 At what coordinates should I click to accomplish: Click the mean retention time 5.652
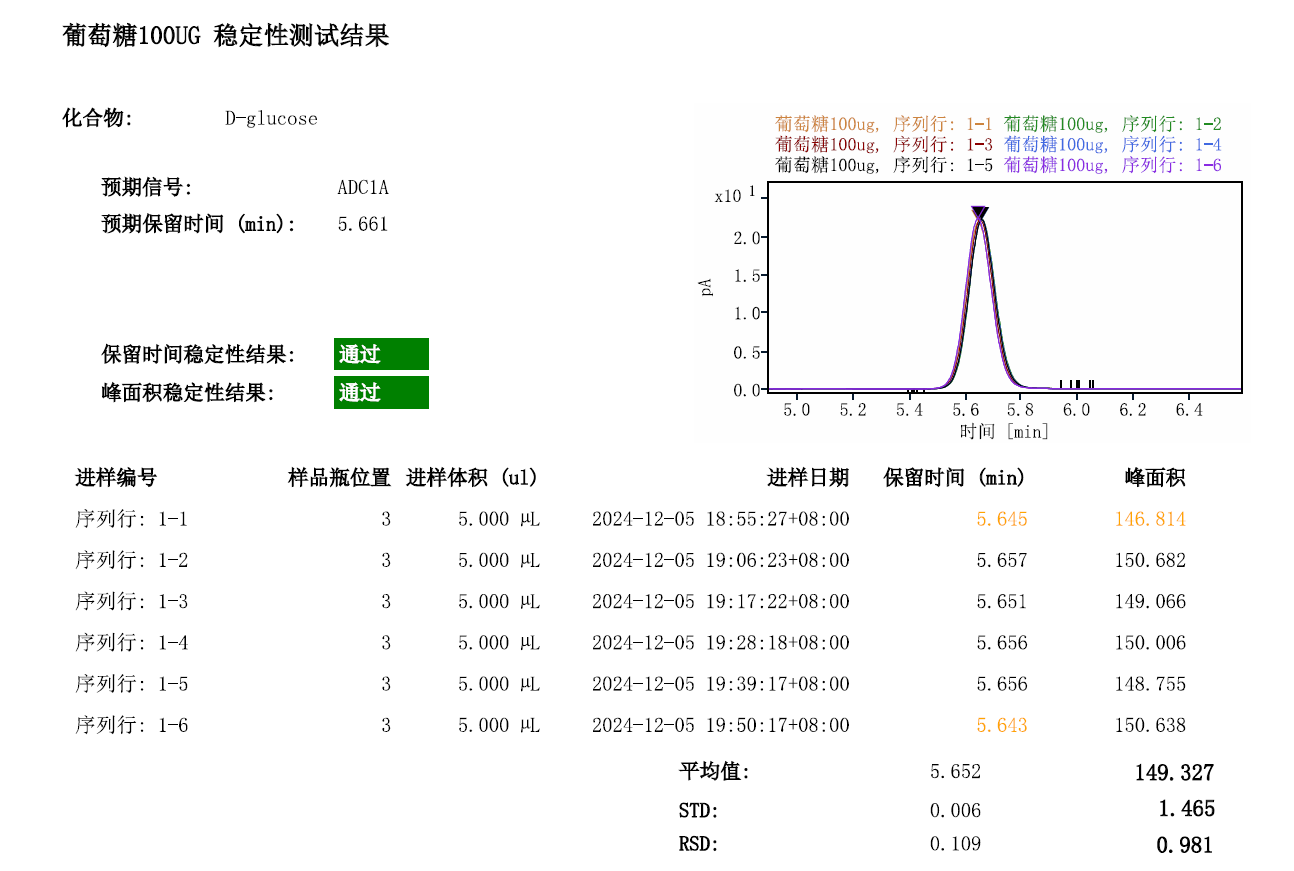coord(955,772)
